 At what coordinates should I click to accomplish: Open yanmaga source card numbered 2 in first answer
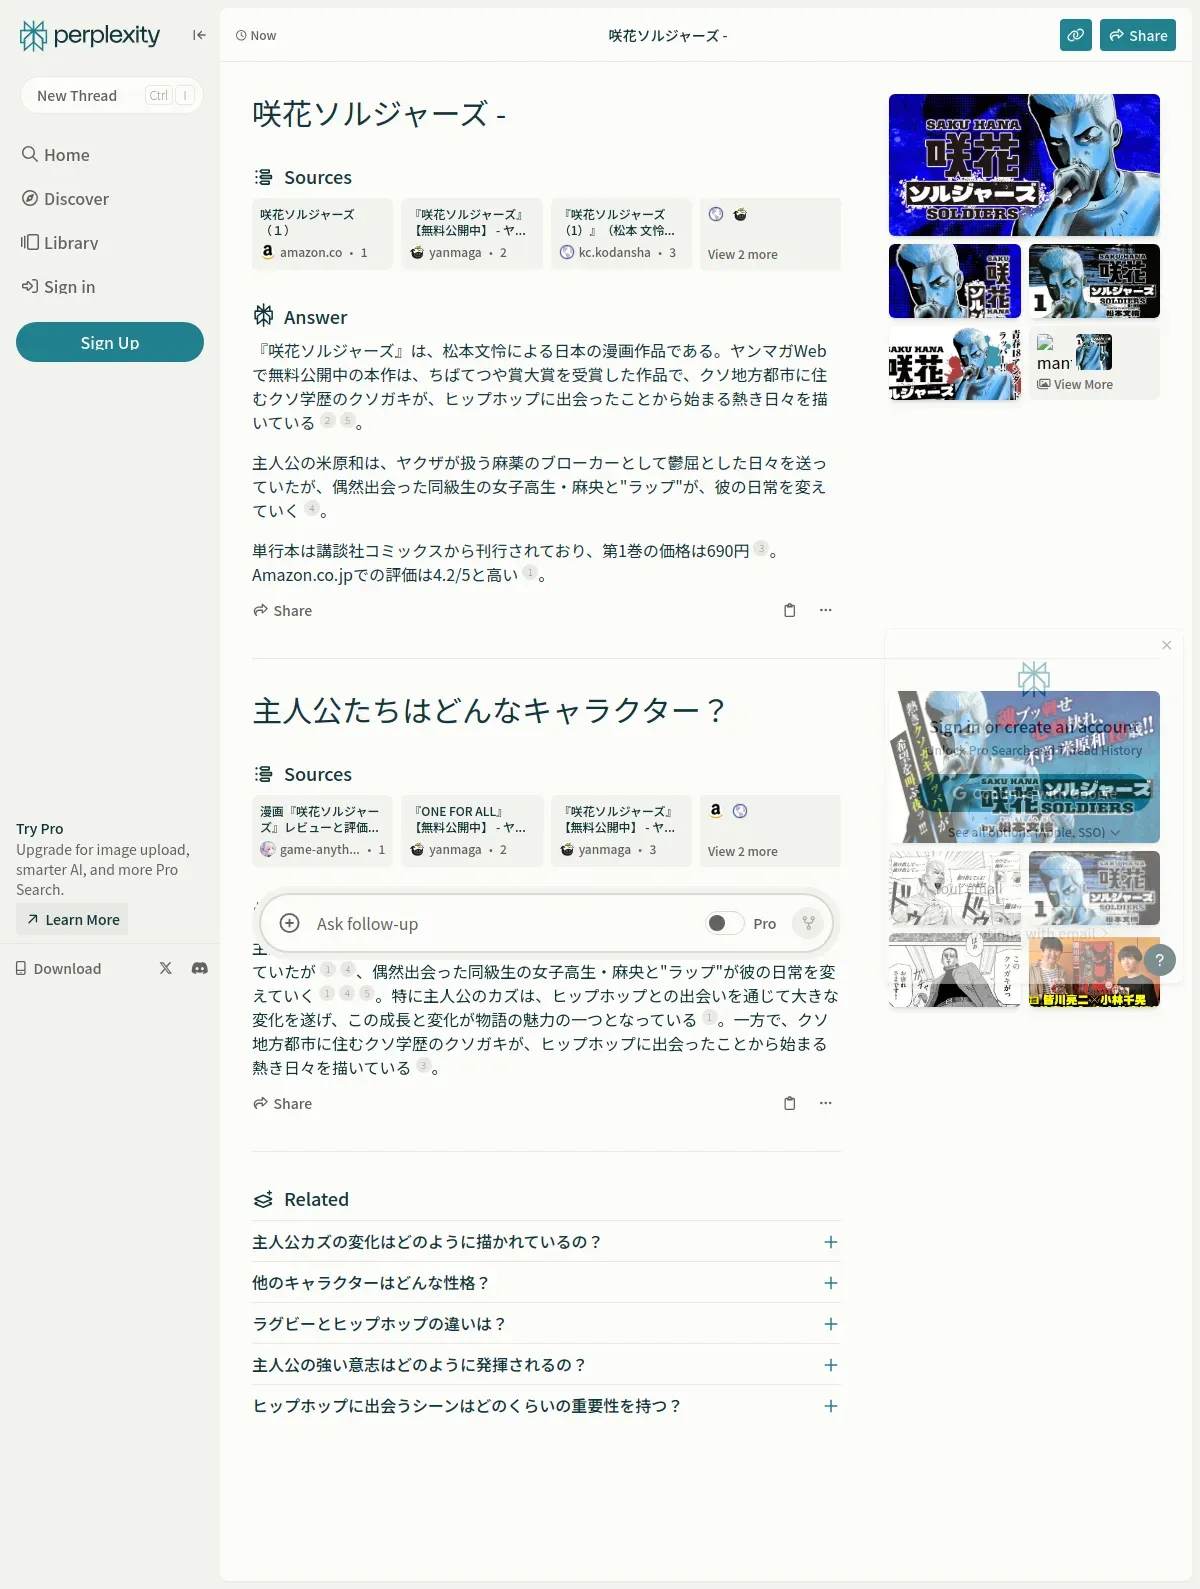pos(472,234)
